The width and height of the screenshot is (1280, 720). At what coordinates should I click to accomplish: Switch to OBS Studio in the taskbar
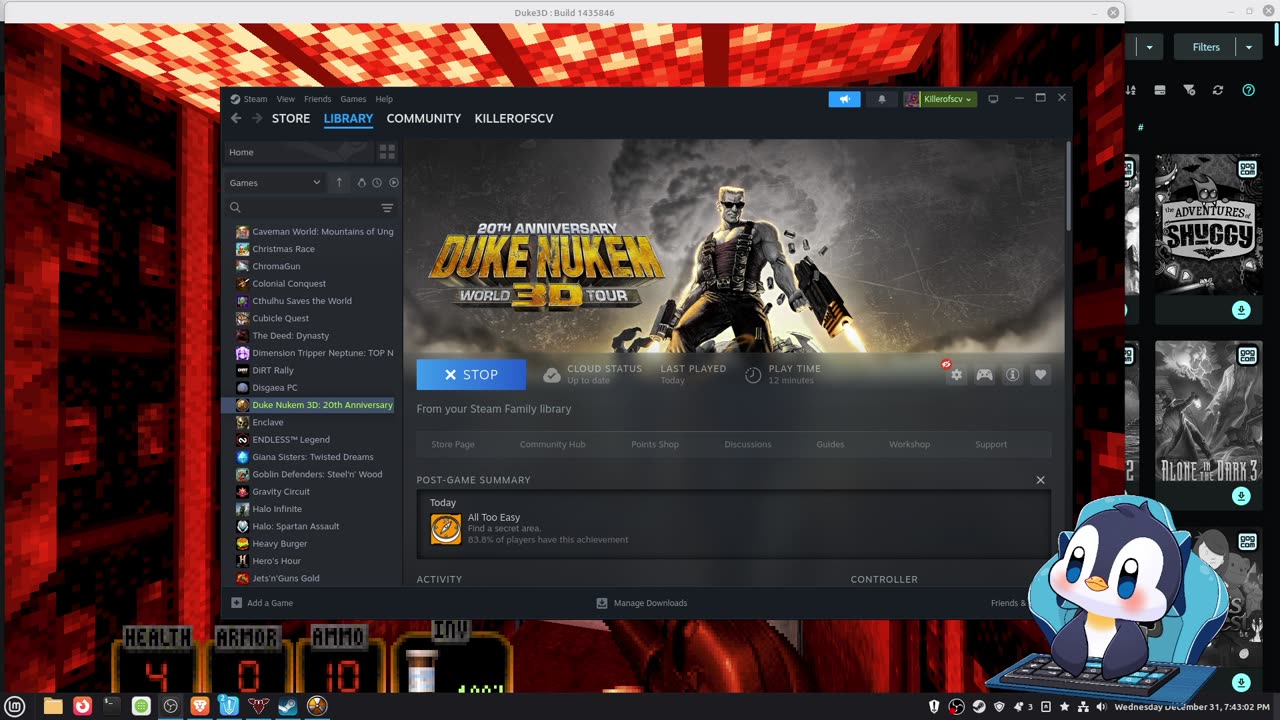pos(171,706)
